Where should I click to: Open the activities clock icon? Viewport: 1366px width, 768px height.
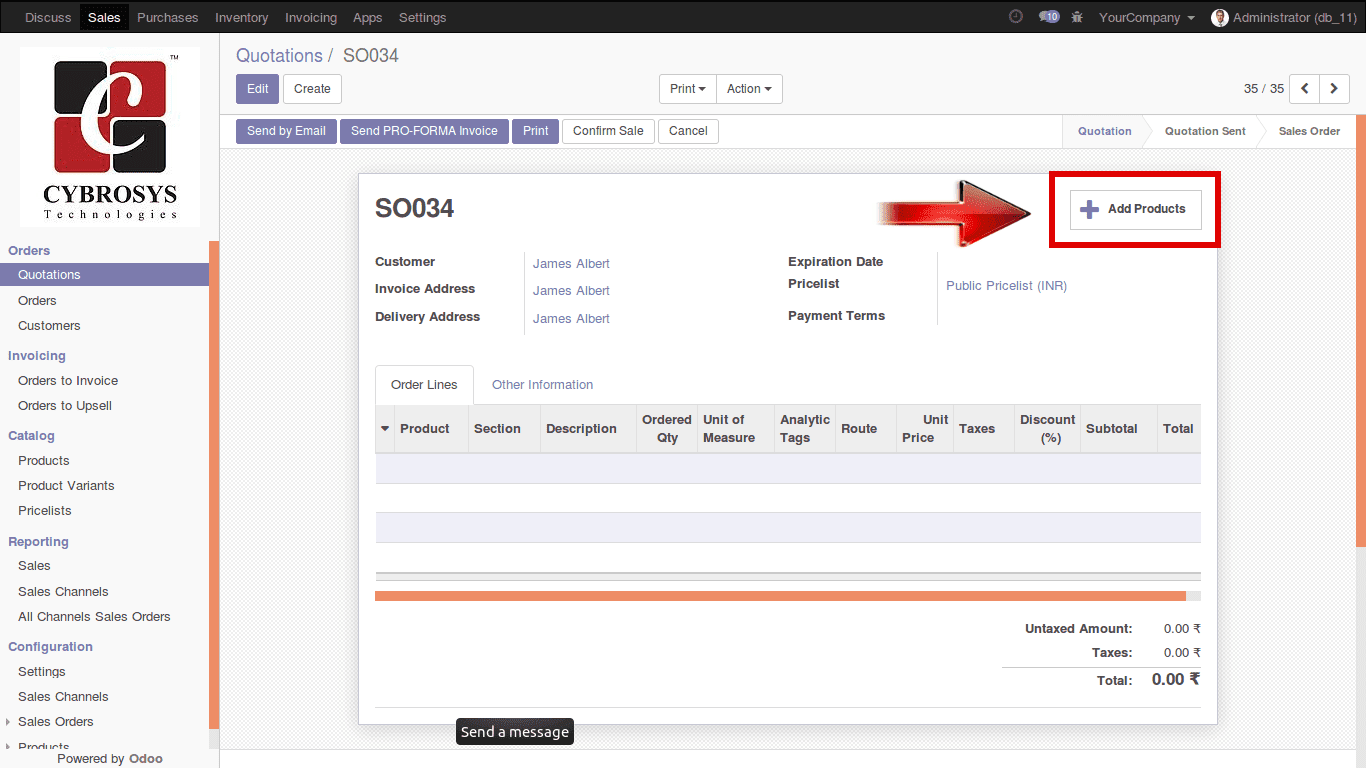[1016, 17]
